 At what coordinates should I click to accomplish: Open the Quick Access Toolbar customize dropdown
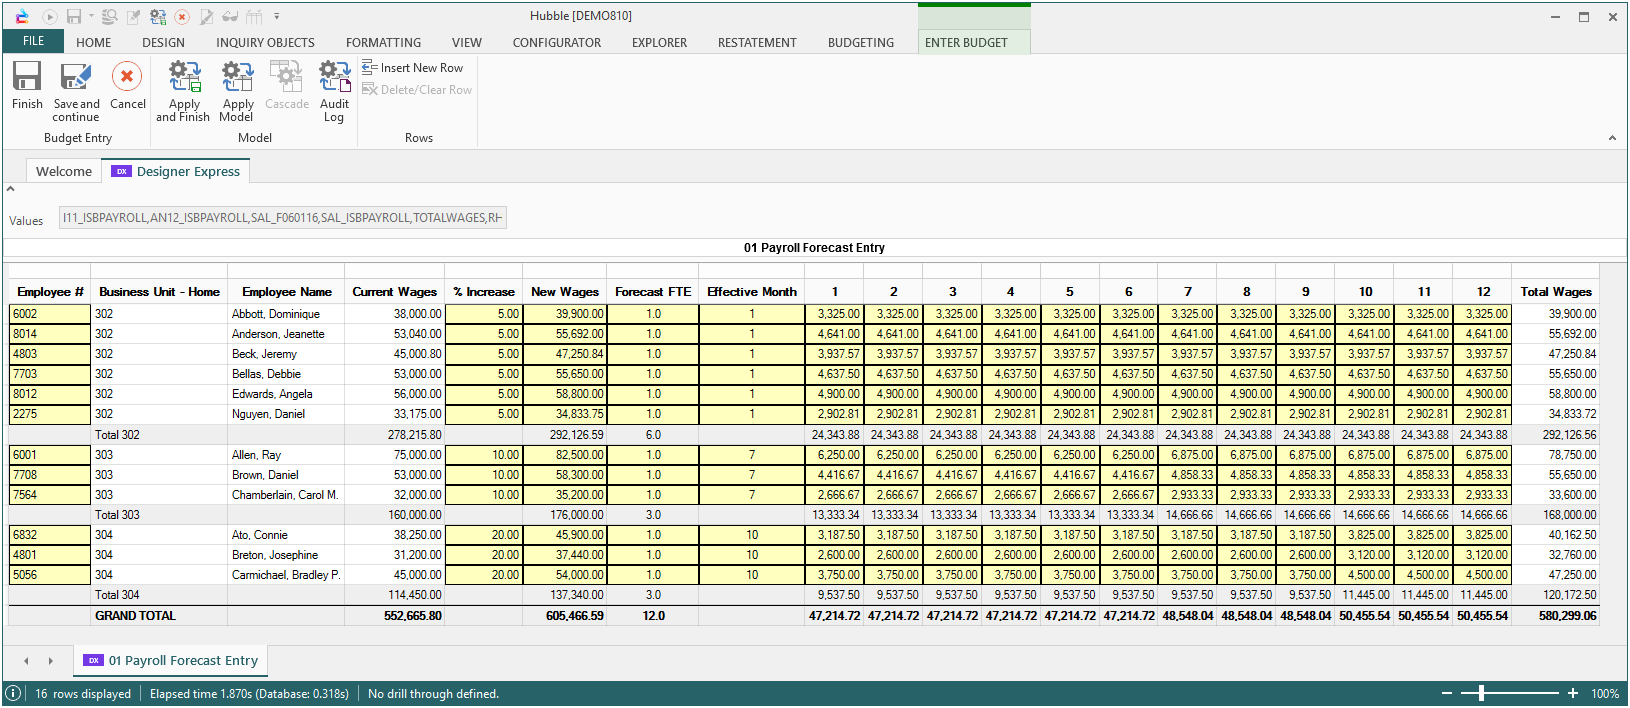click(277, 16)
